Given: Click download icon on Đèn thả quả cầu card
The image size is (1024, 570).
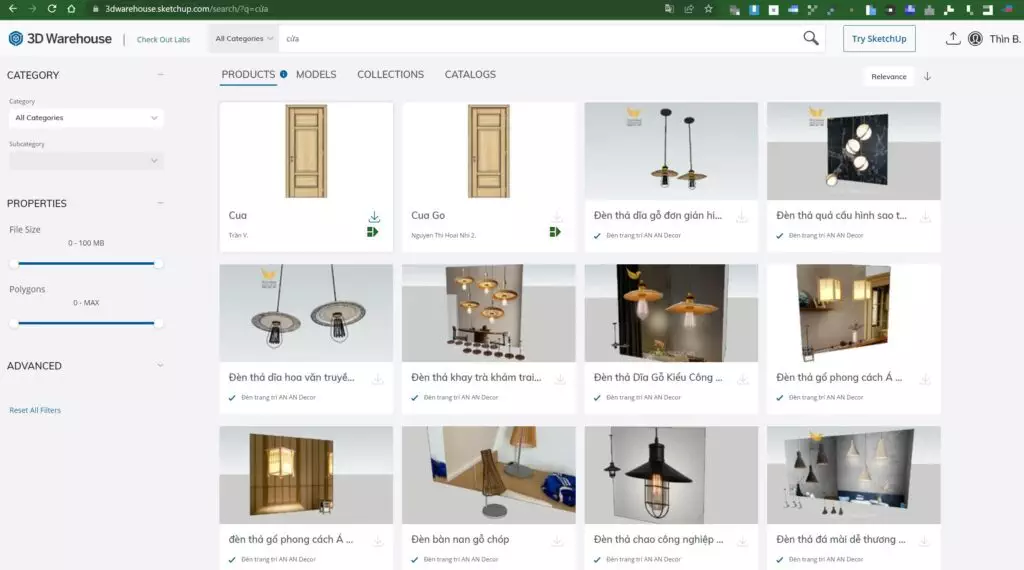Looking at the screenshot, I should (925, 217).
